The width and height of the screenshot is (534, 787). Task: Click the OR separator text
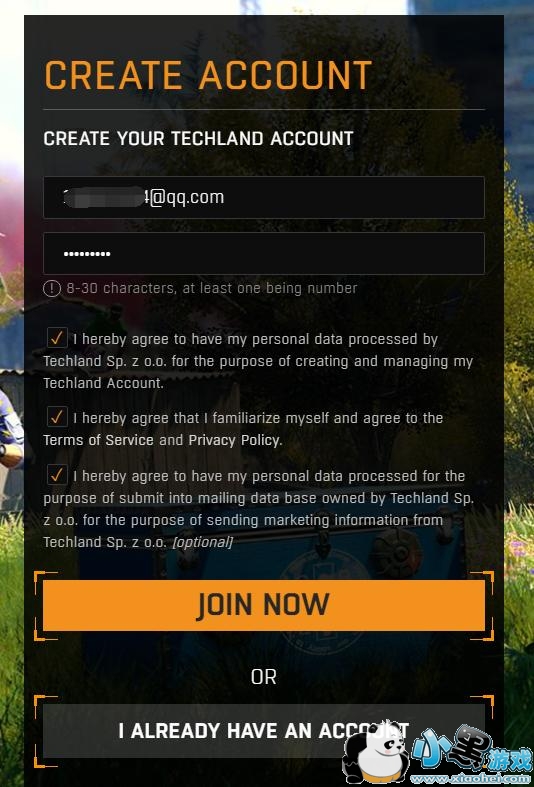pos(264,678)
